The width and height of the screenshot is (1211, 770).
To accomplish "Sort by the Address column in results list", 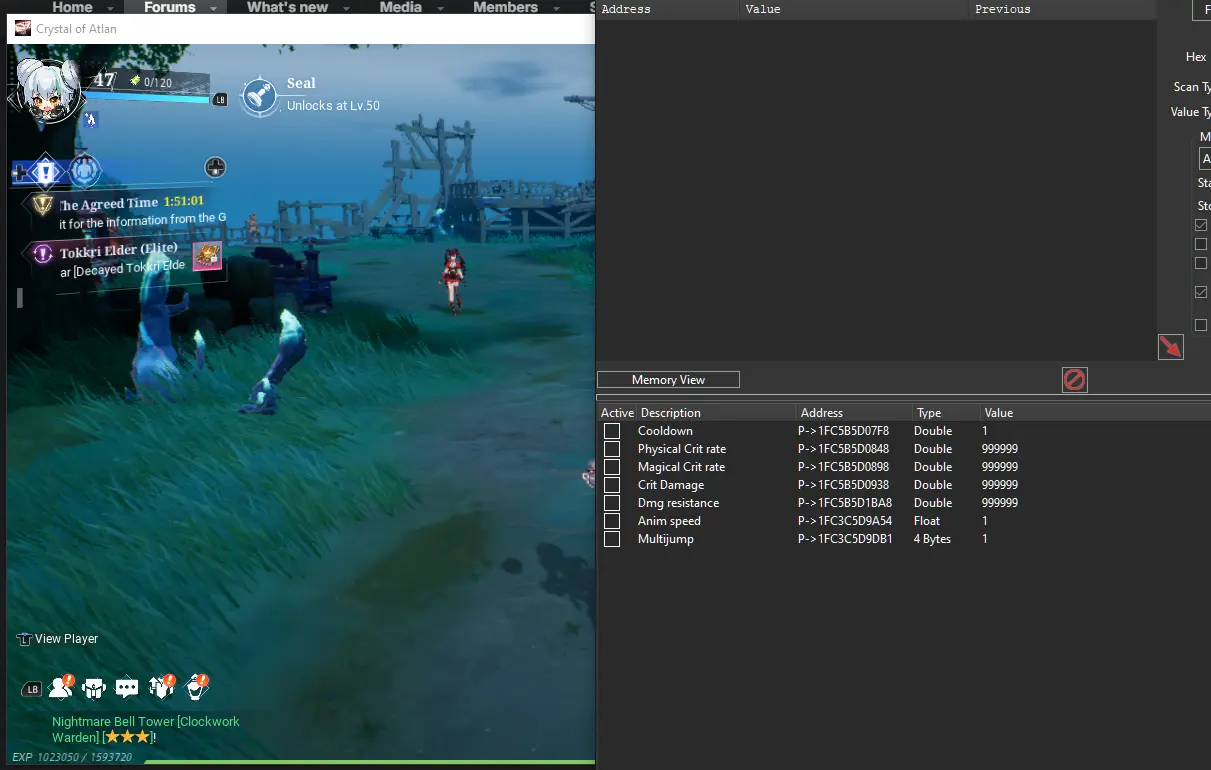I will point(667,9).
